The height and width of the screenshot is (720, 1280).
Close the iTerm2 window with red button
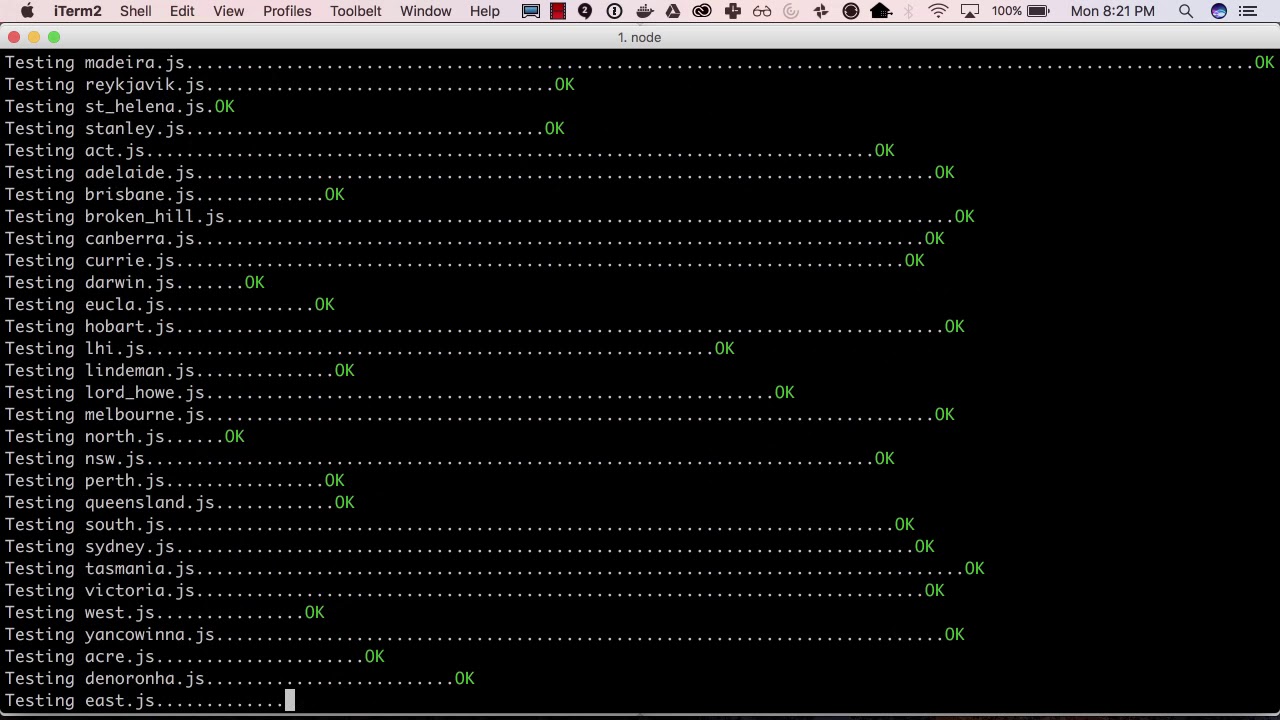pos(13,37)
